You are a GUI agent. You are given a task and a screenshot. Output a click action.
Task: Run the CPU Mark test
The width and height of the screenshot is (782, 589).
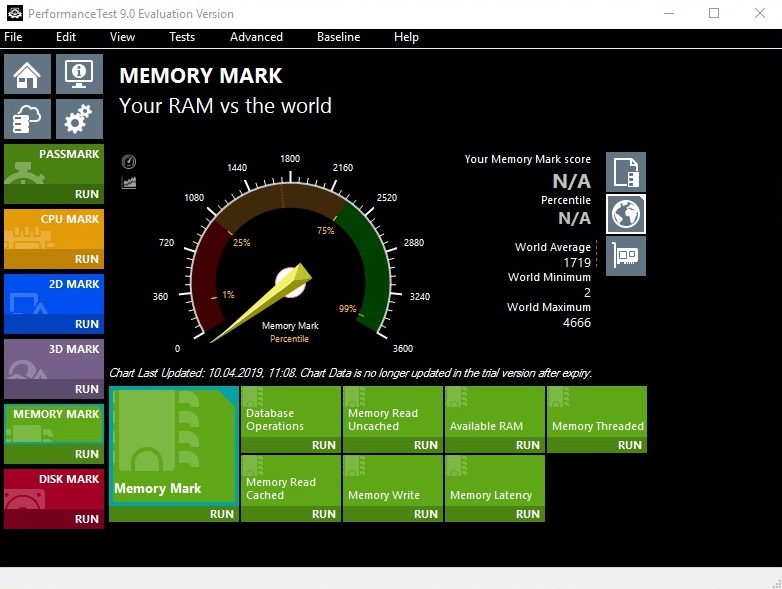click(x=54, y=259)
